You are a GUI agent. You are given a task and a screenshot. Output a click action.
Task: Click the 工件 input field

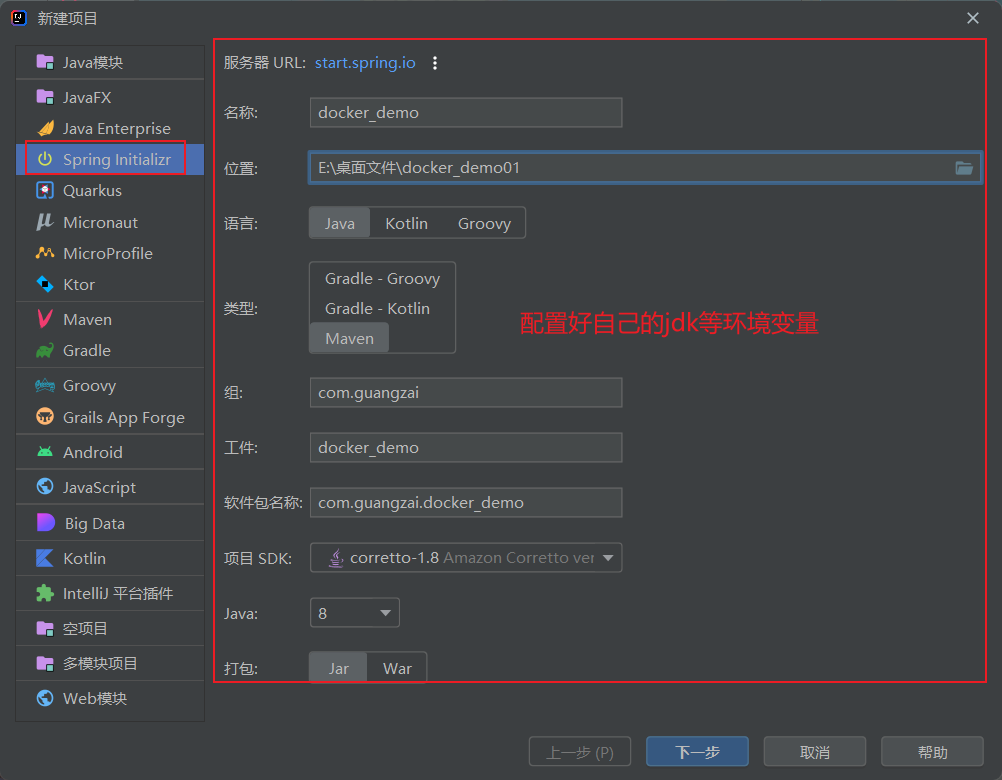click(x=466, y=447)
